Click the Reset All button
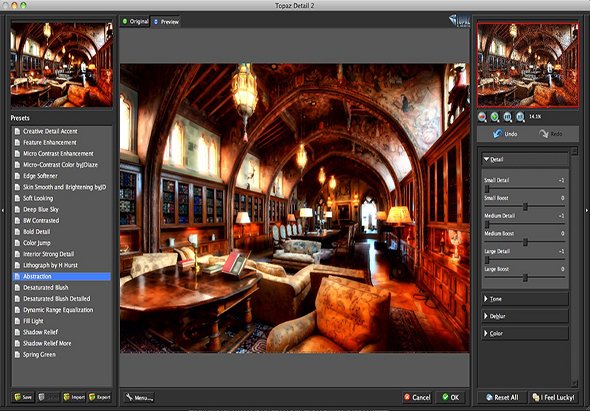 click(501, 397)
